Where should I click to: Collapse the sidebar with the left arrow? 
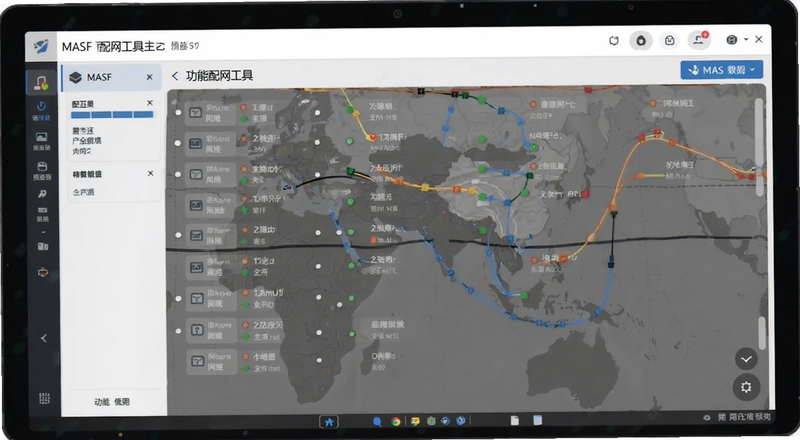point(44,338)
